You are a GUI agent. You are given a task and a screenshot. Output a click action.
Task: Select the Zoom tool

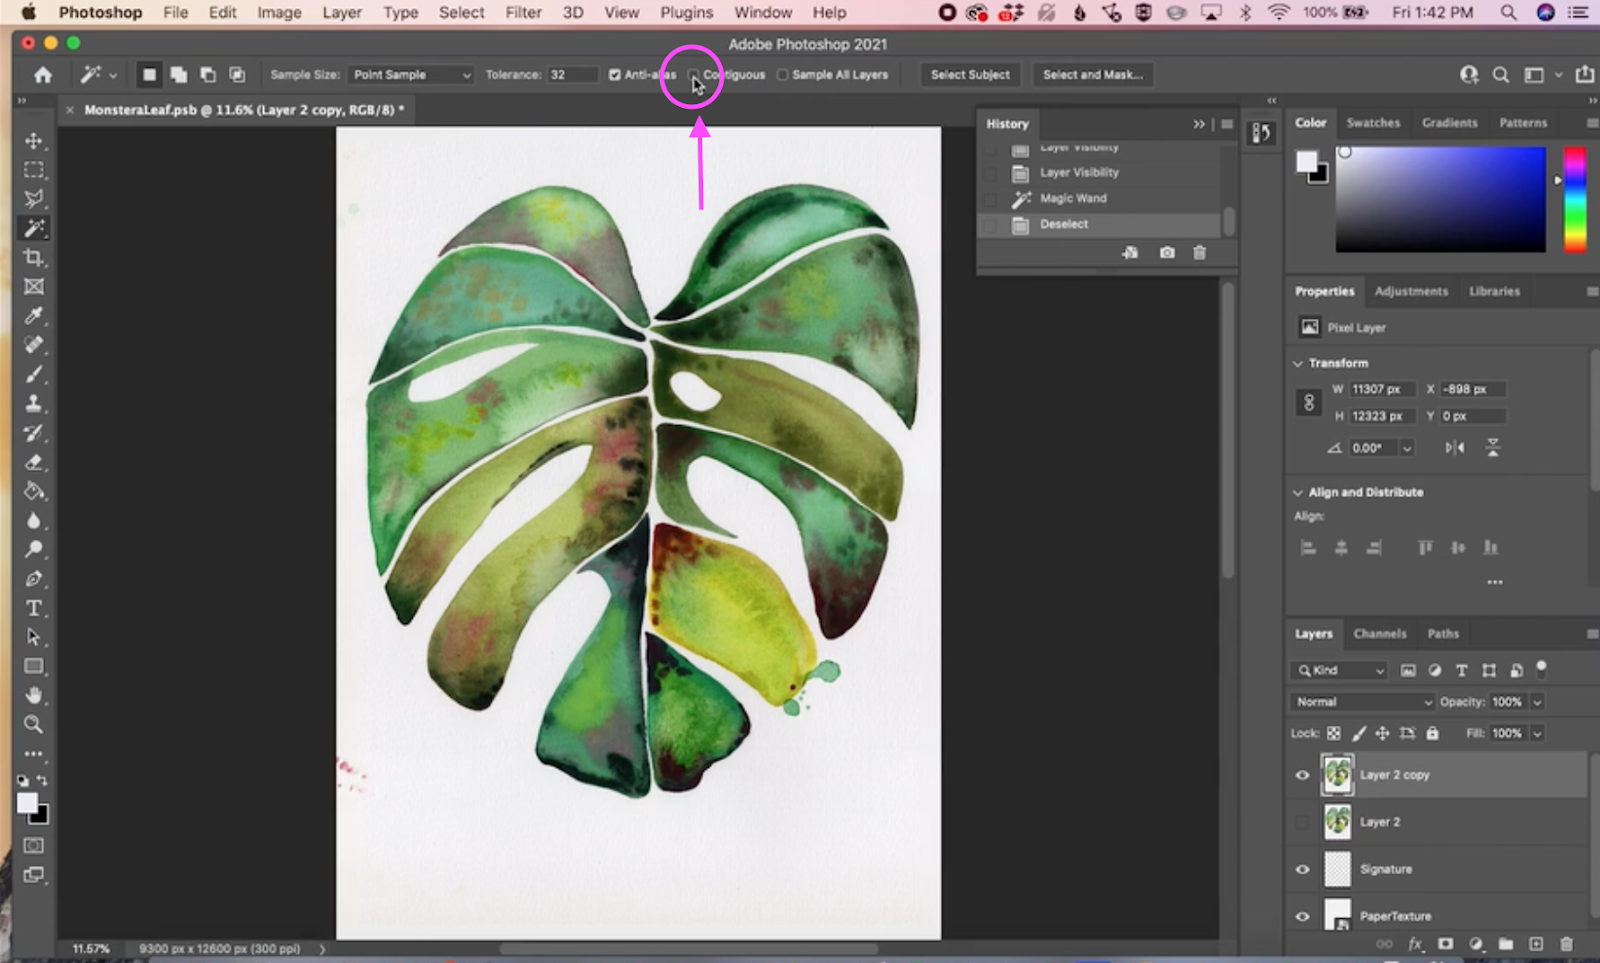(34, 724)
